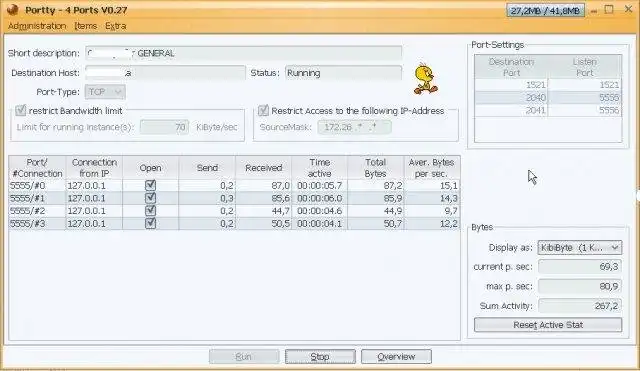
Task: Click the Run button
Action: [244, 357]
